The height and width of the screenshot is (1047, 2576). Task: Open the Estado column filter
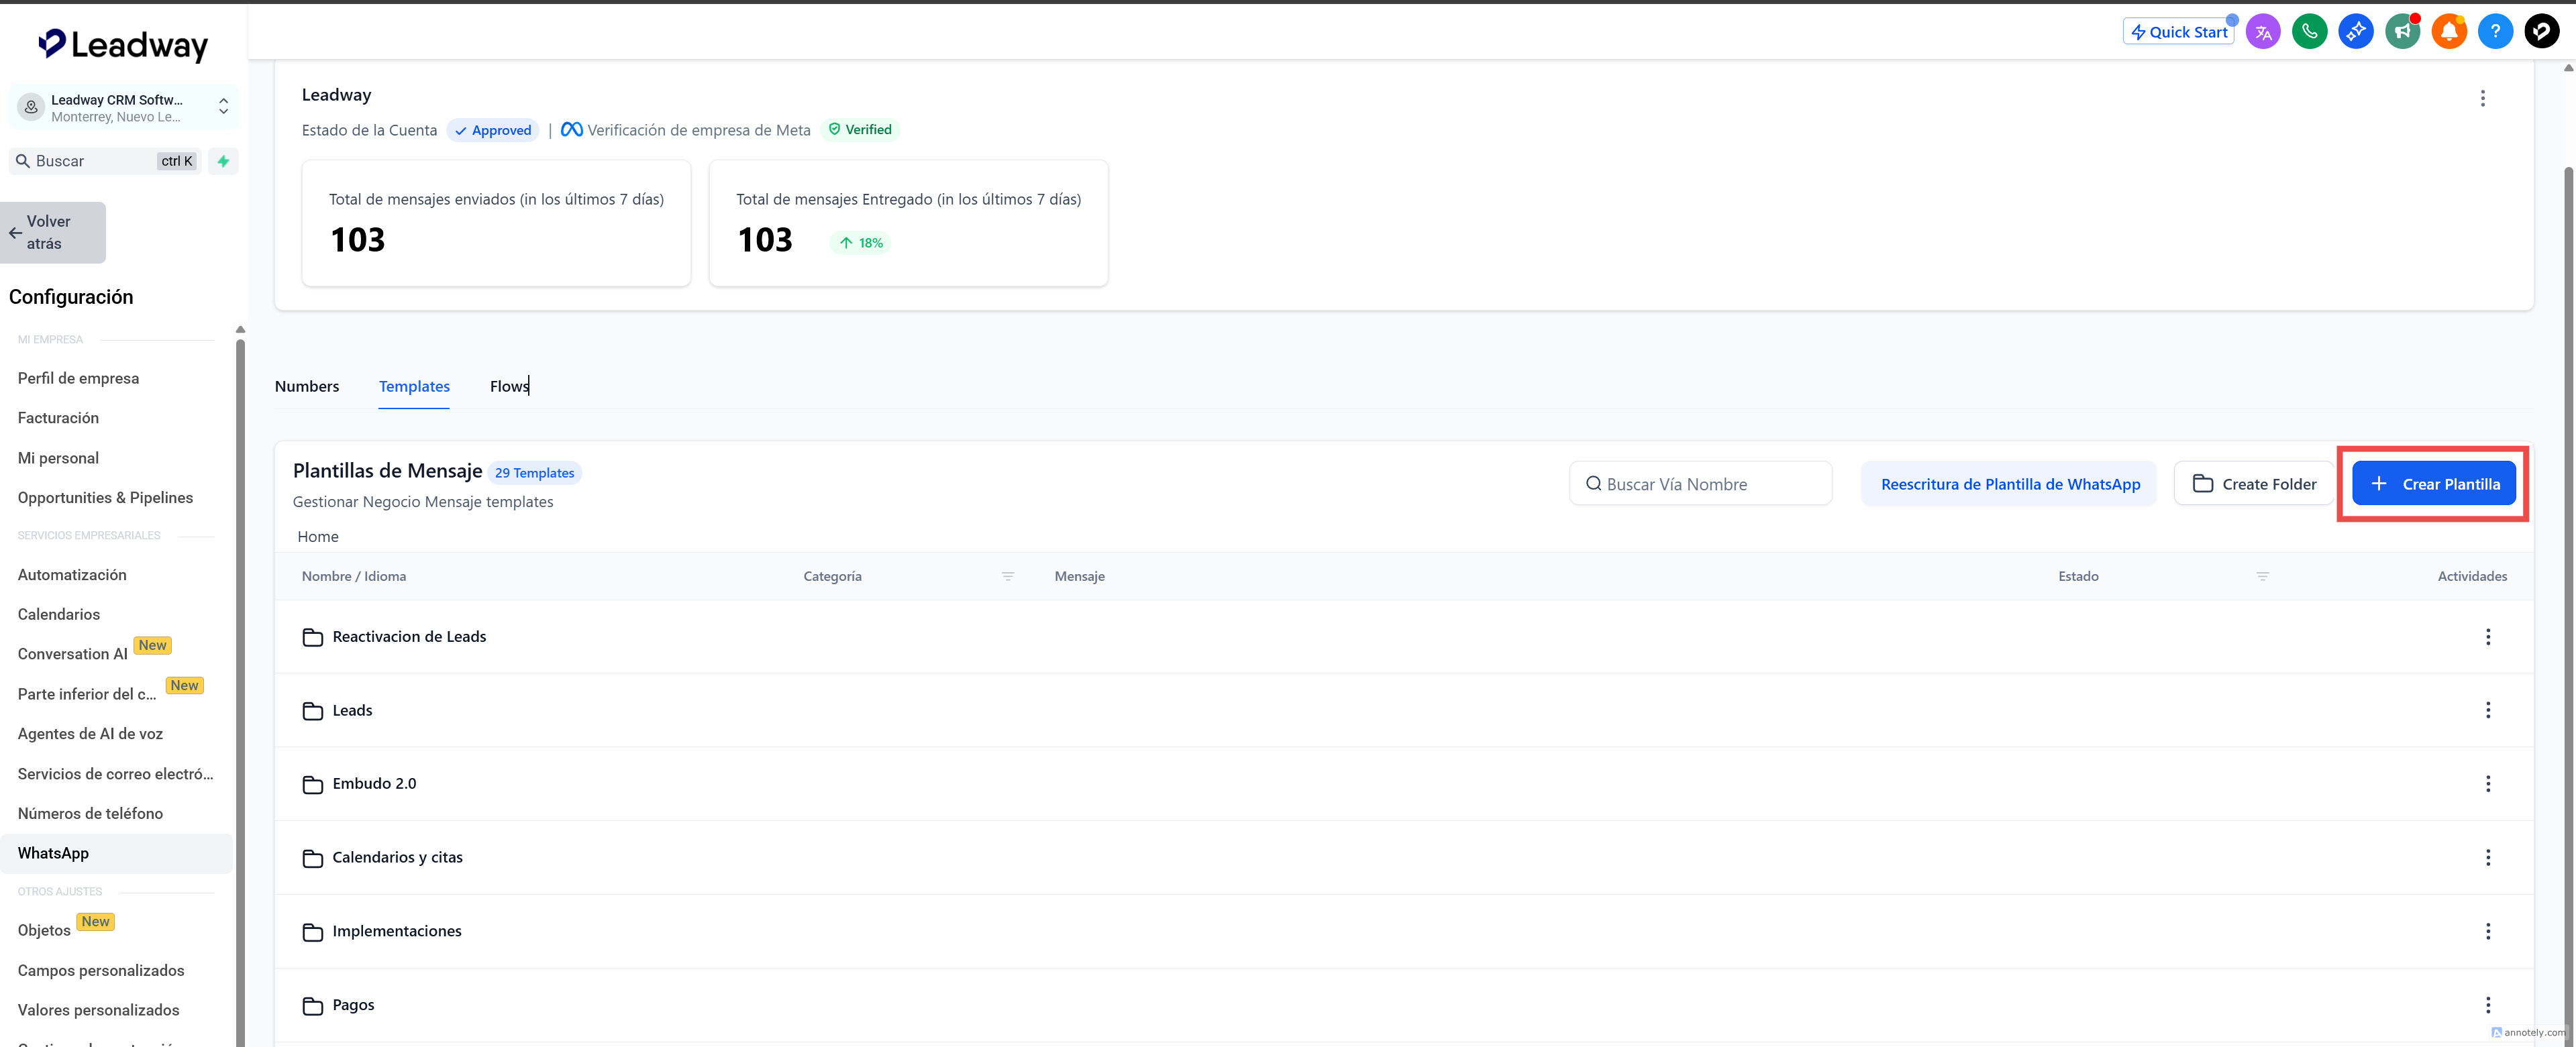coord(2262,576)
